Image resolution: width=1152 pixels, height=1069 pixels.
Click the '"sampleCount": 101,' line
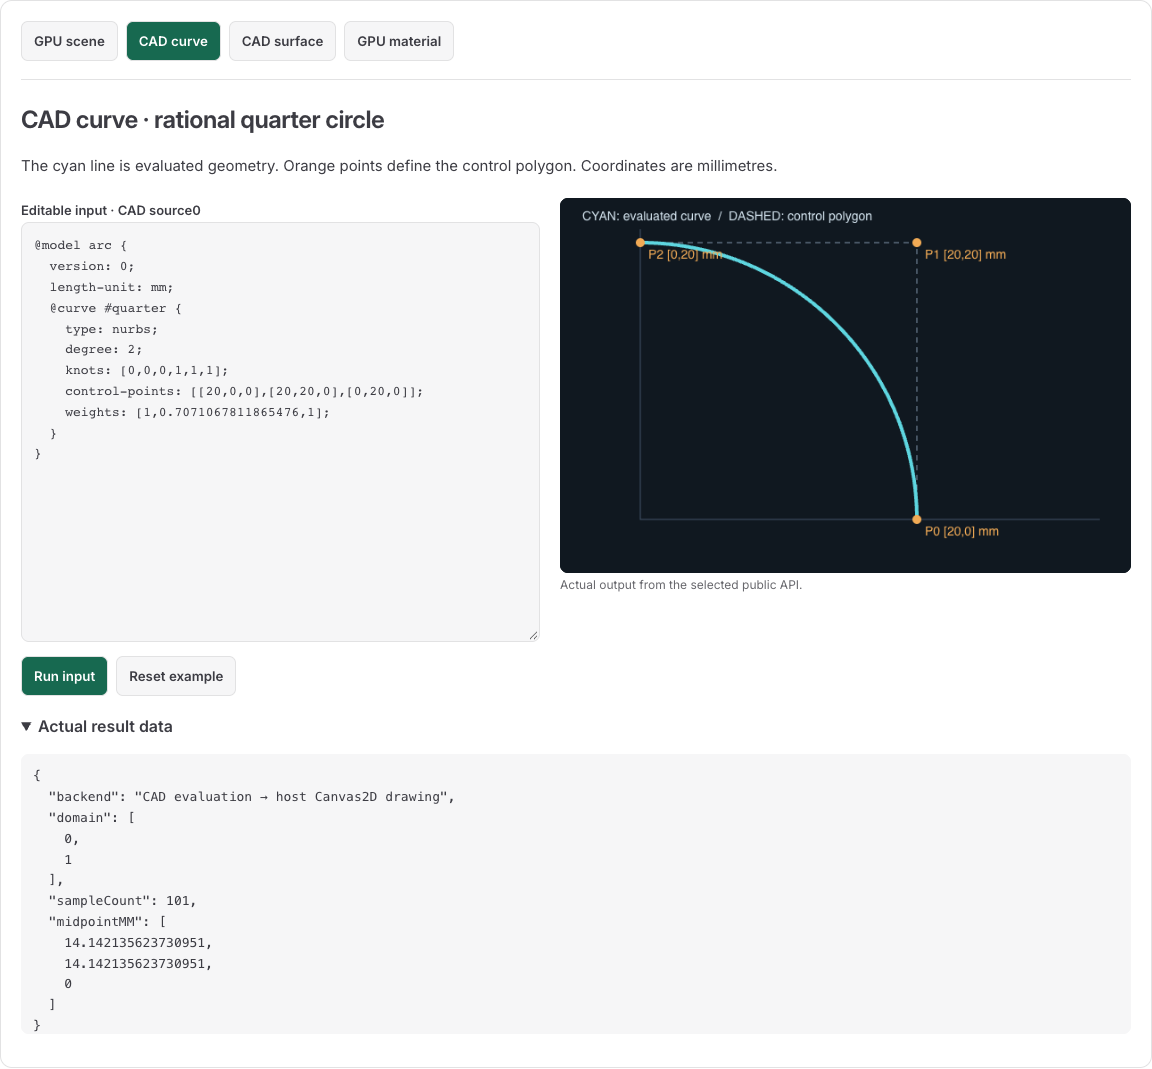click(x=123, y=901)
